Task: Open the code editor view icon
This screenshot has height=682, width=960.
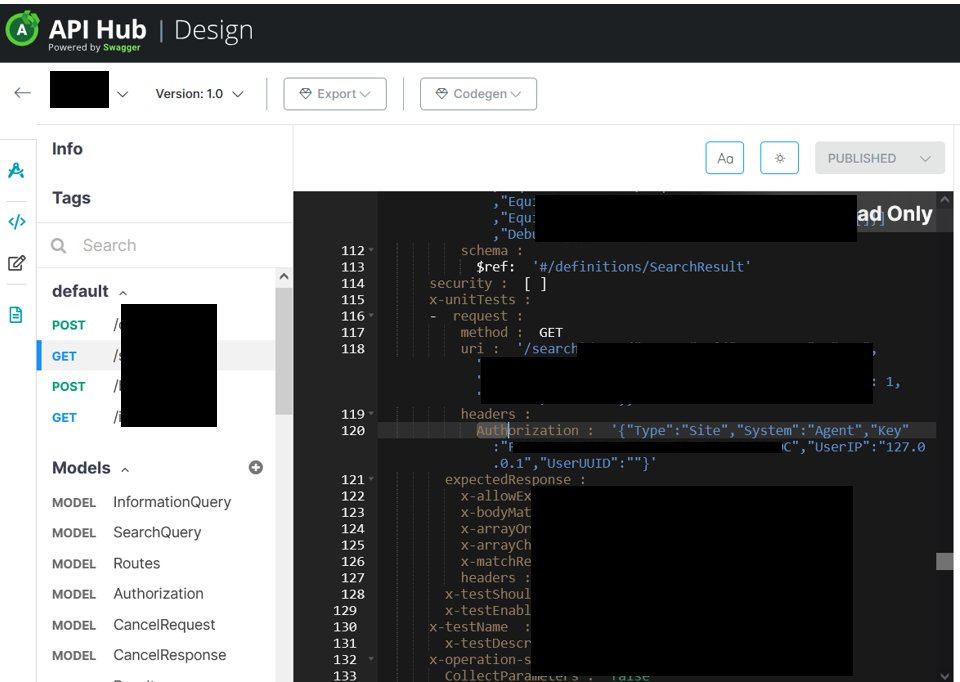Action: [15, 221]
